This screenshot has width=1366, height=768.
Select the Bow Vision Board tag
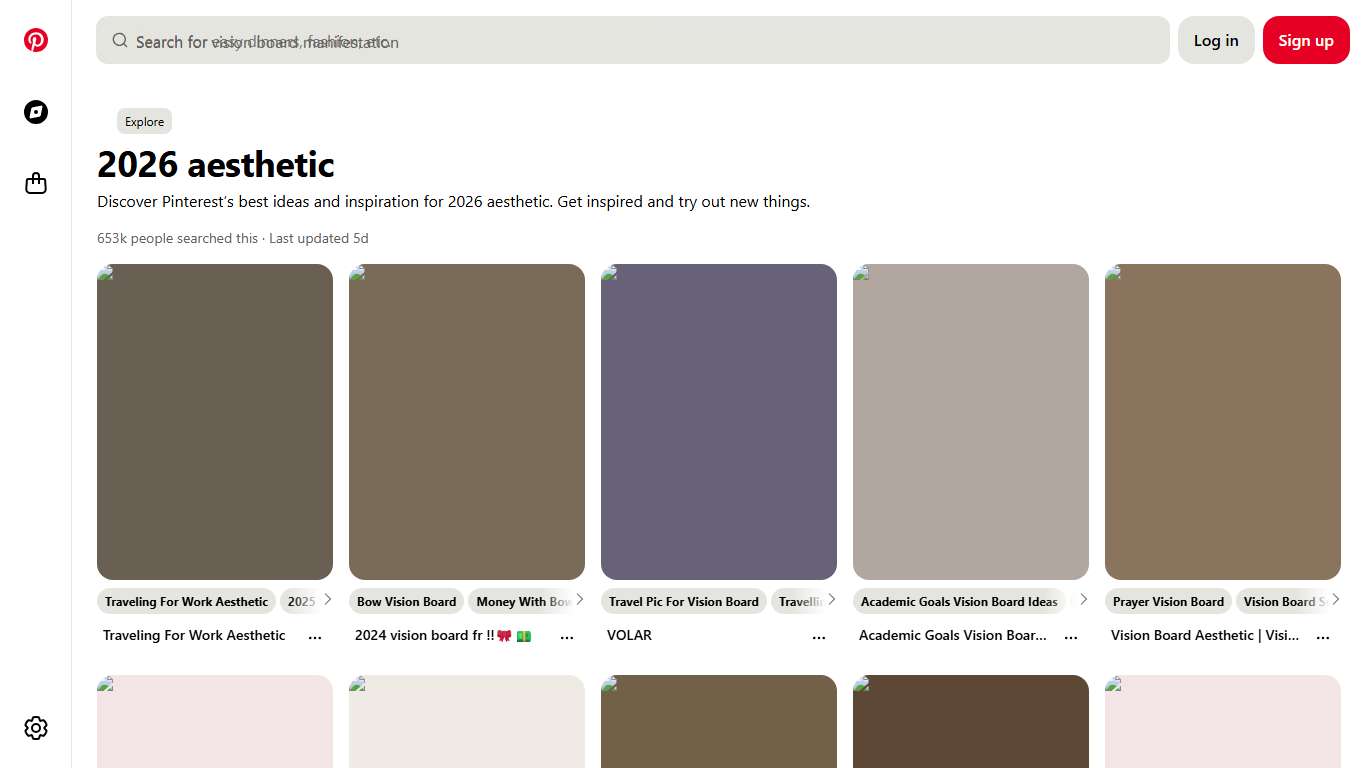tap(406, 602)
